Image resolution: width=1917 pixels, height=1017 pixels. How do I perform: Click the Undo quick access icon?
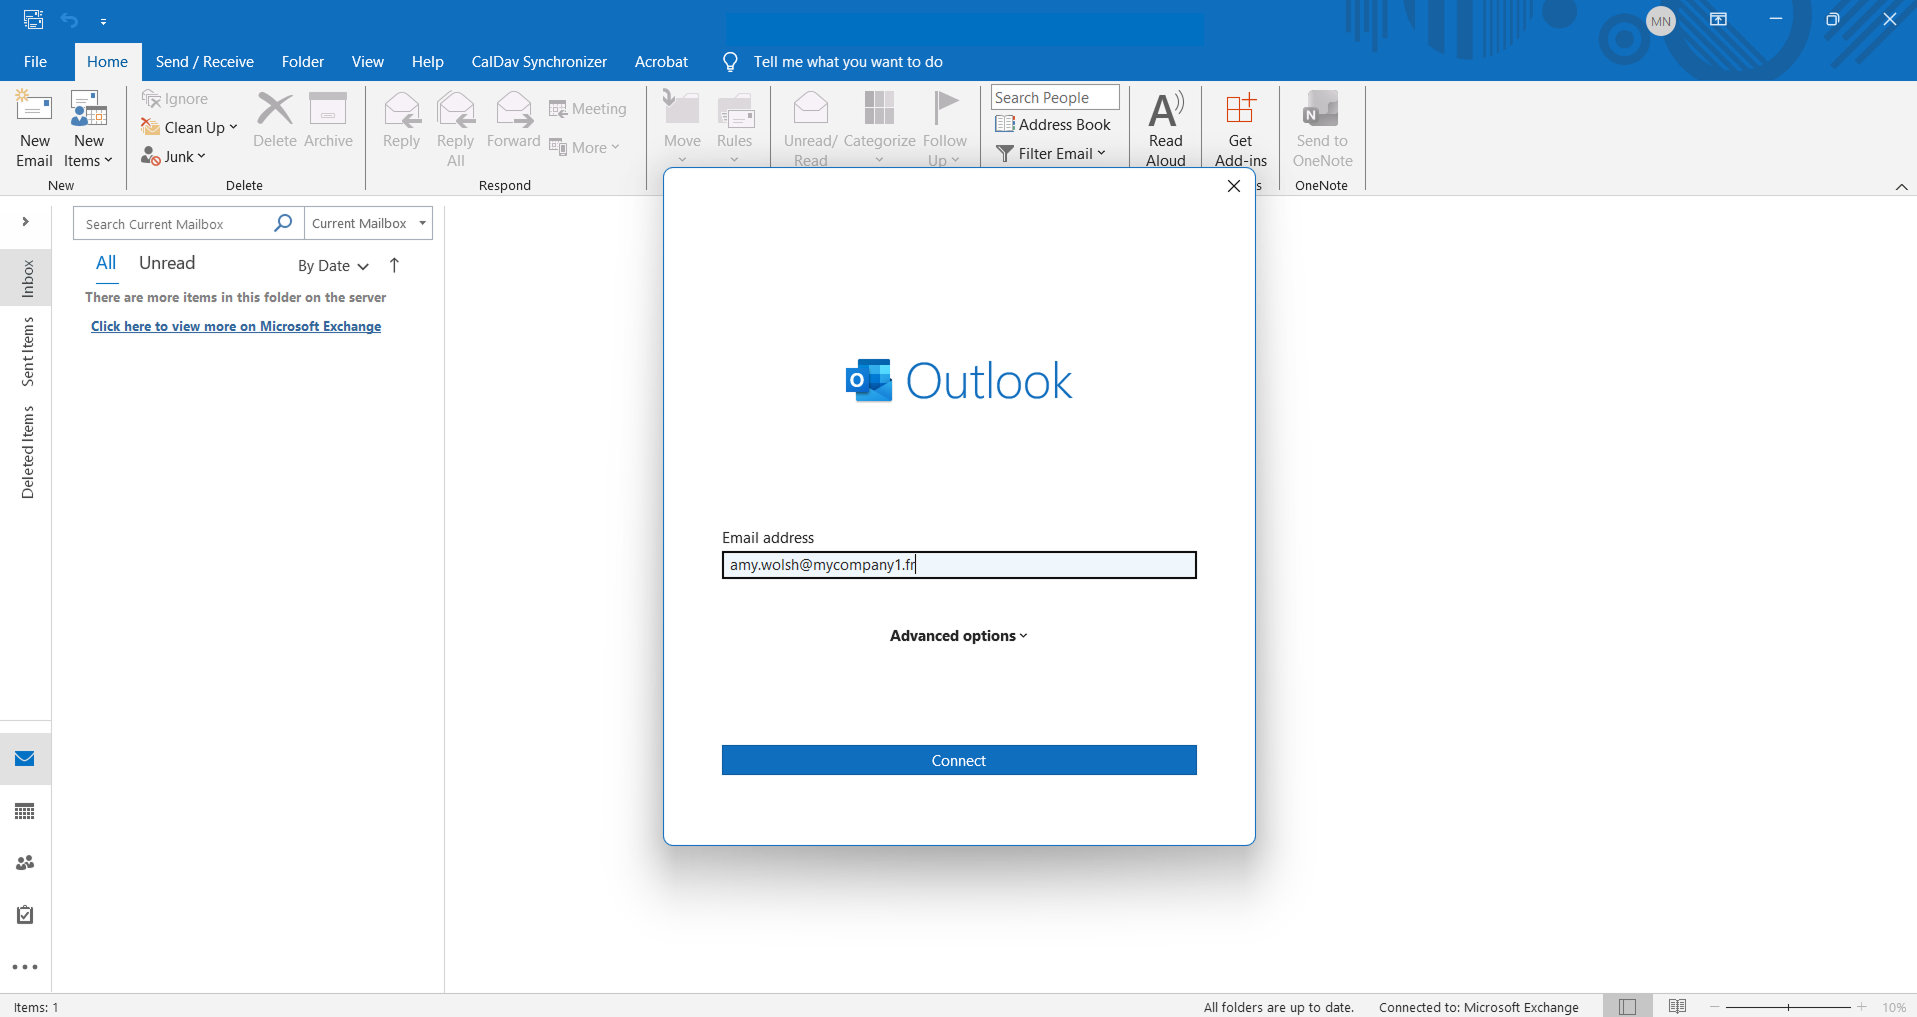coord(69,19)
